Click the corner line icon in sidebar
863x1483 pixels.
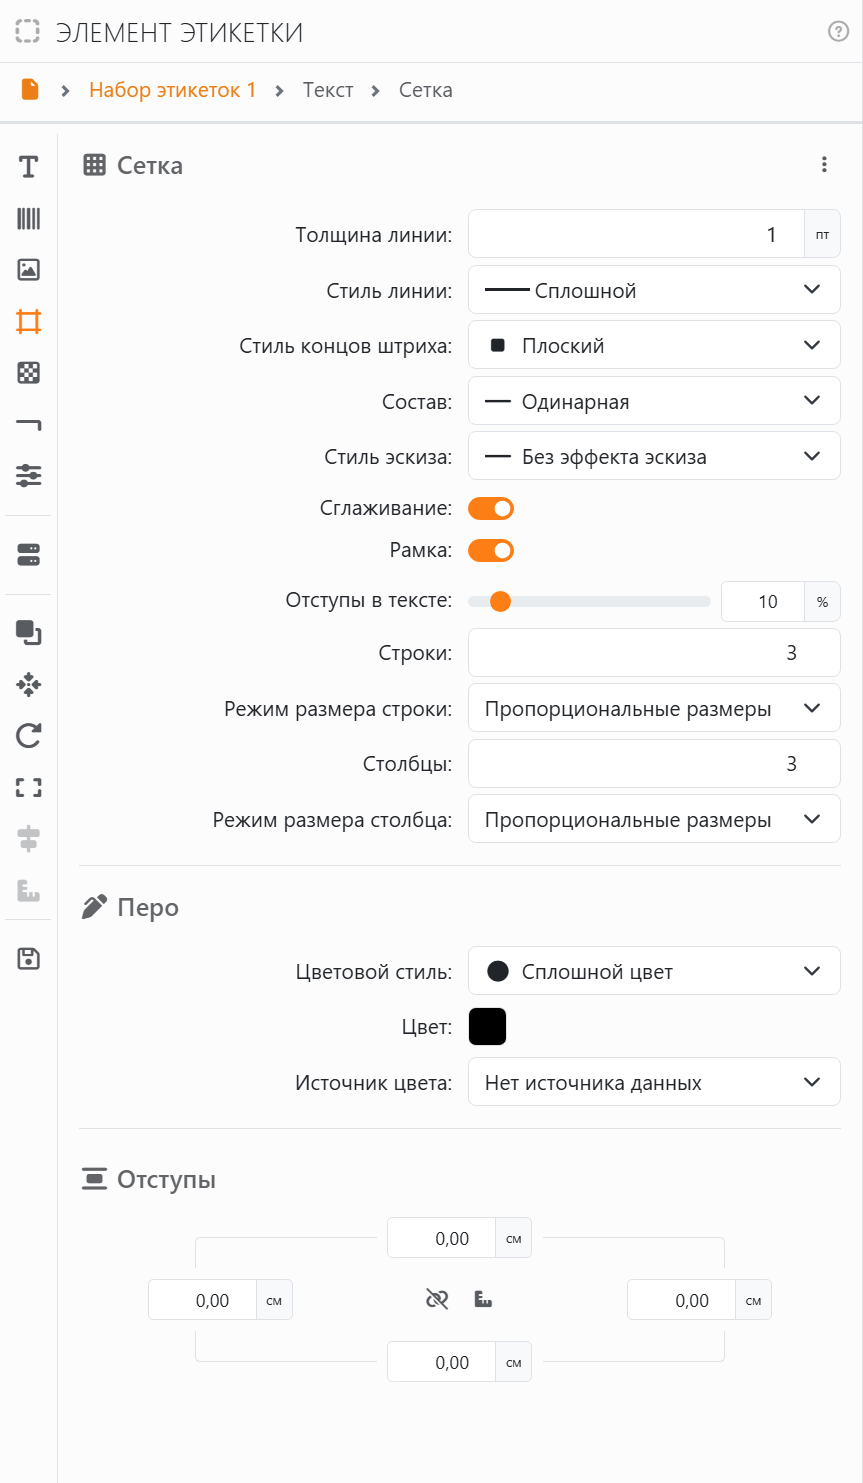tap(28, 424)
